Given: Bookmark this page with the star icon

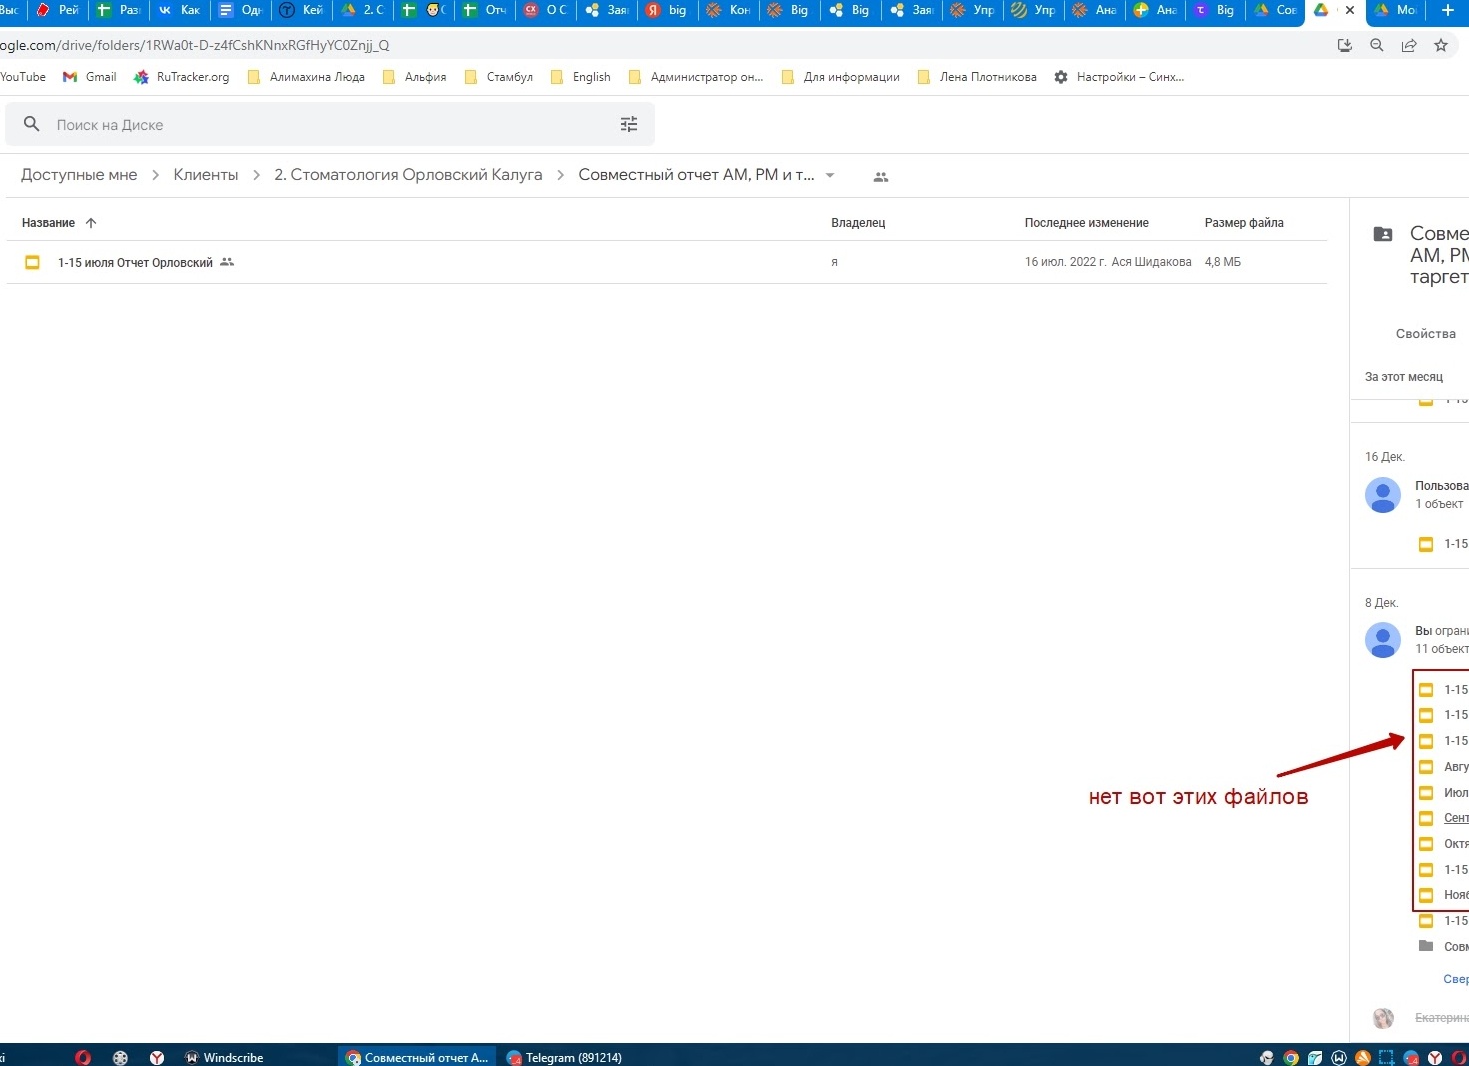Looking at the screenshot, I should 1441,45.
